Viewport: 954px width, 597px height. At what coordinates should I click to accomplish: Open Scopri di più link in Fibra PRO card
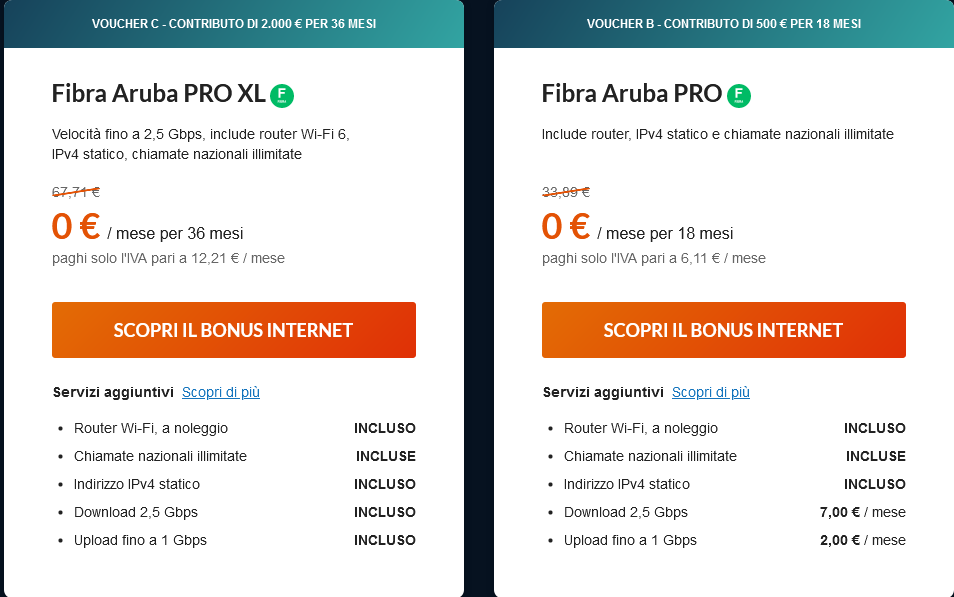(x=711, y=392)
